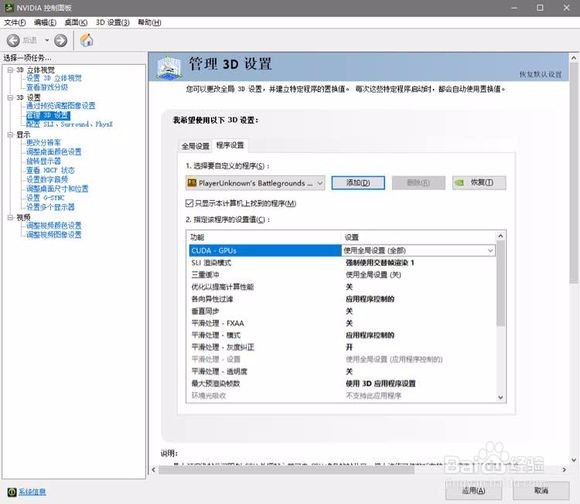Click the NVIDIA icon in the title bar
This screenshot has width=580, height=504.
pos(9,7)
